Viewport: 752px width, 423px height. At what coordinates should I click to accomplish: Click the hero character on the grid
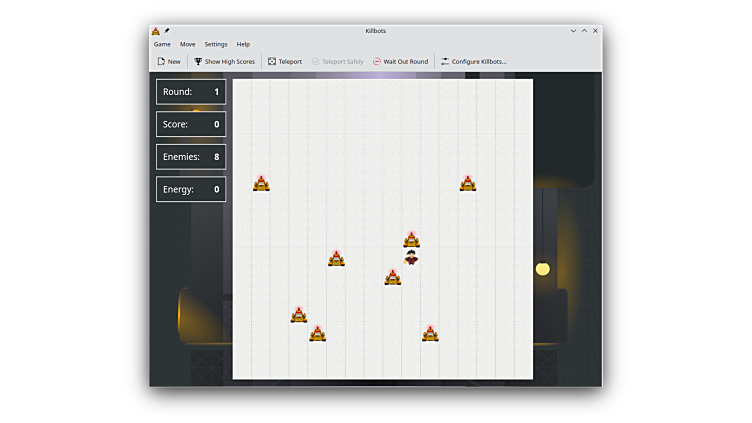tap(411, 258)
